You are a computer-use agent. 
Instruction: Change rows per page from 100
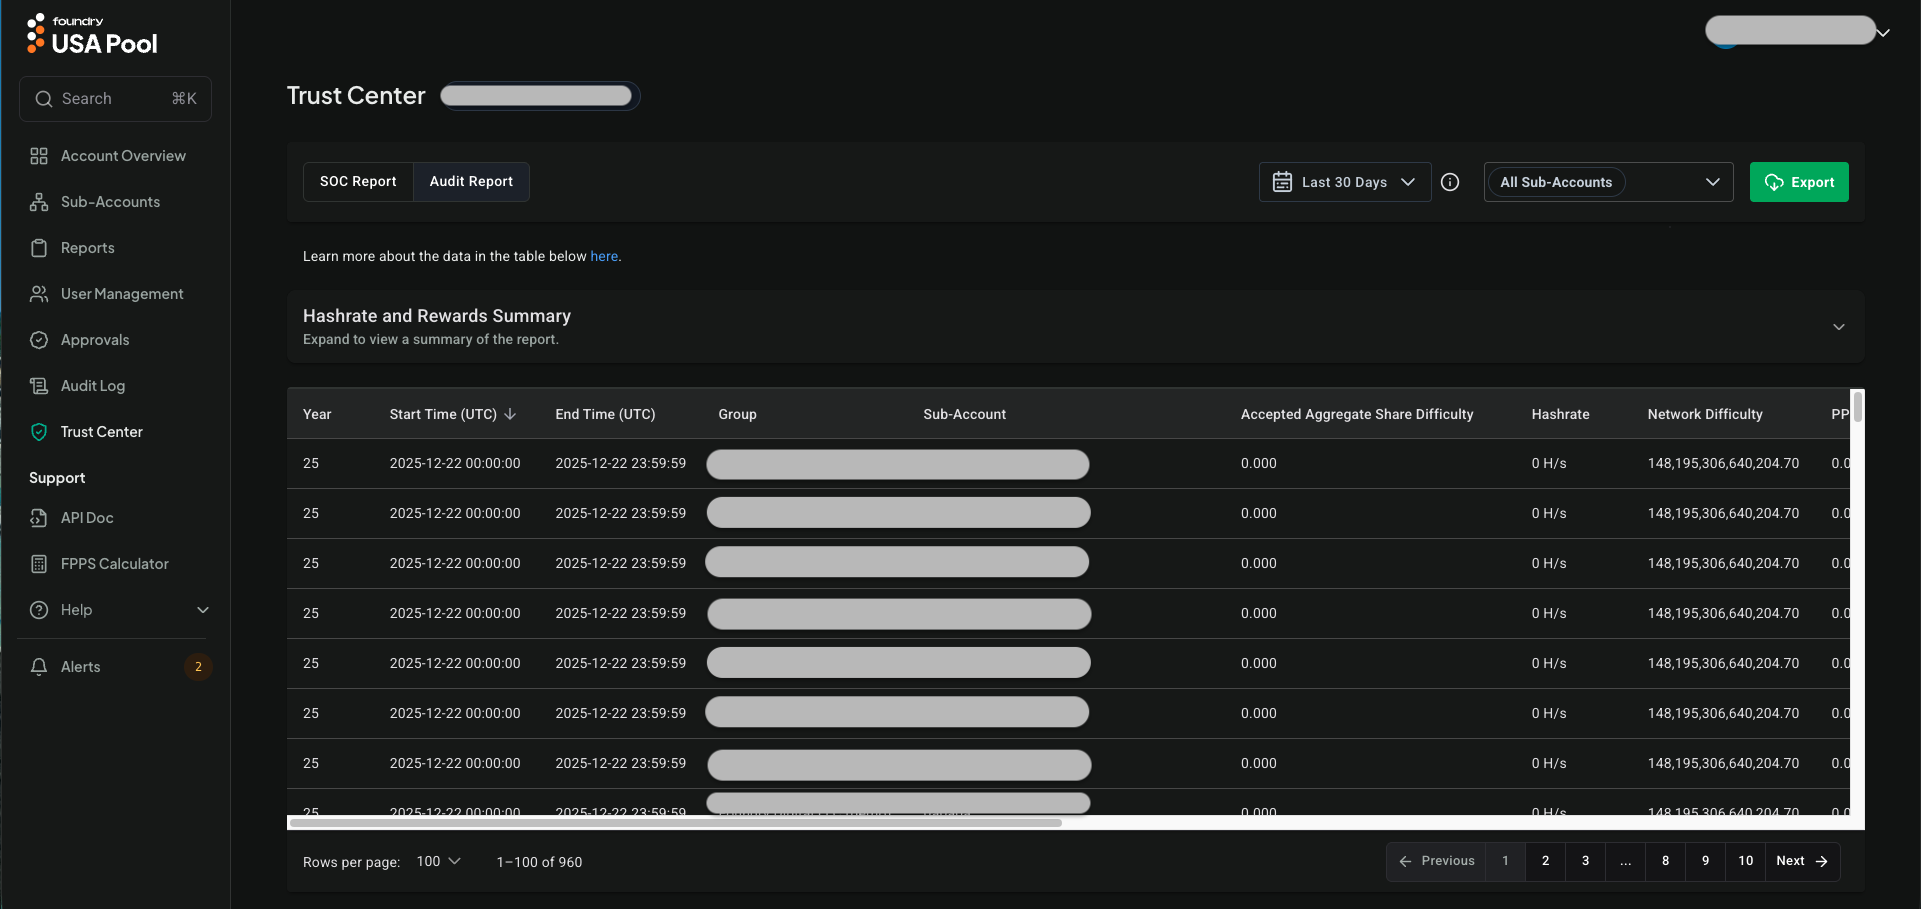[438, 861]
